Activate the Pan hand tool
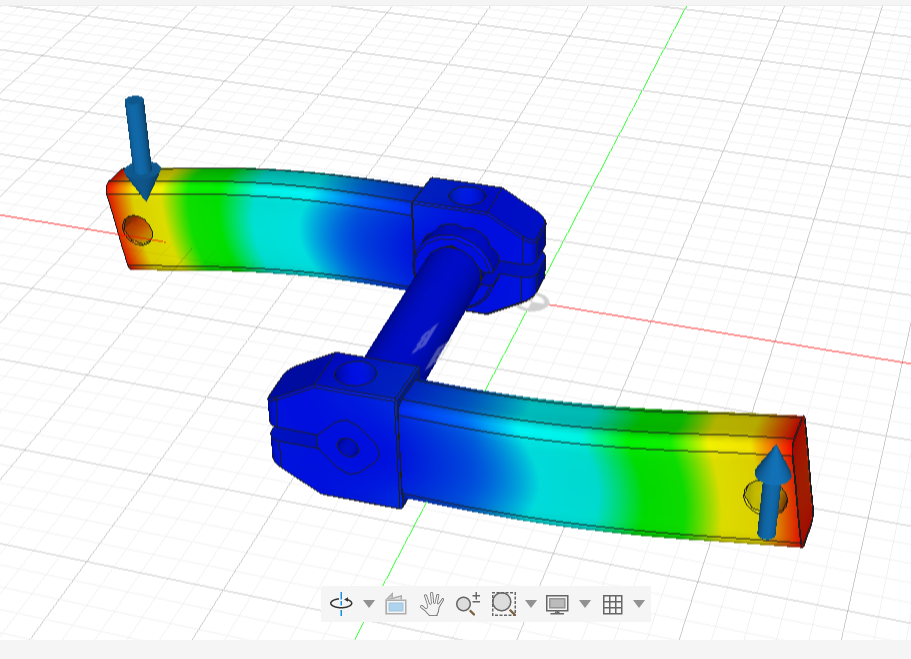This screenshot has width=911, height=659. (x=432, y=603)
